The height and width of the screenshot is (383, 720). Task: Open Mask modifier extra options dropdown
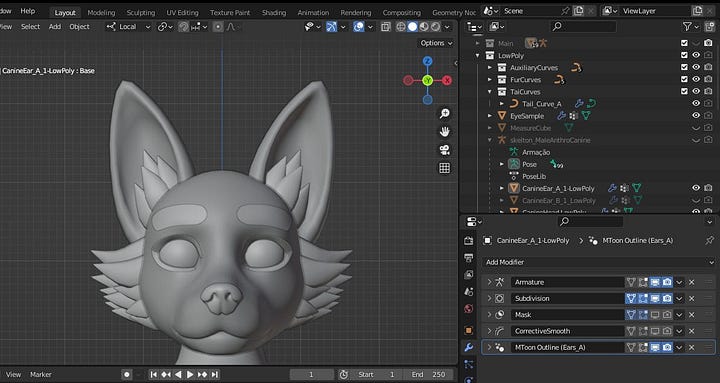tap(679, 315)
